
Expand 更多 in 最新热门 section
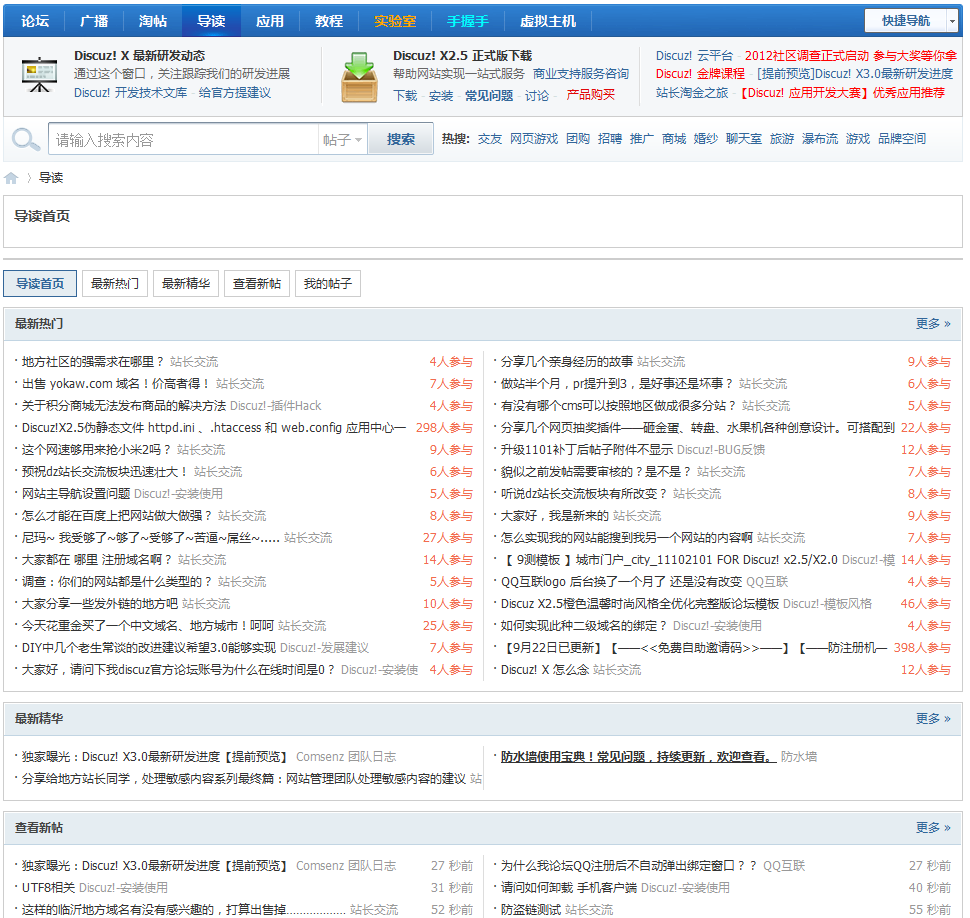[x=932, y=324]
